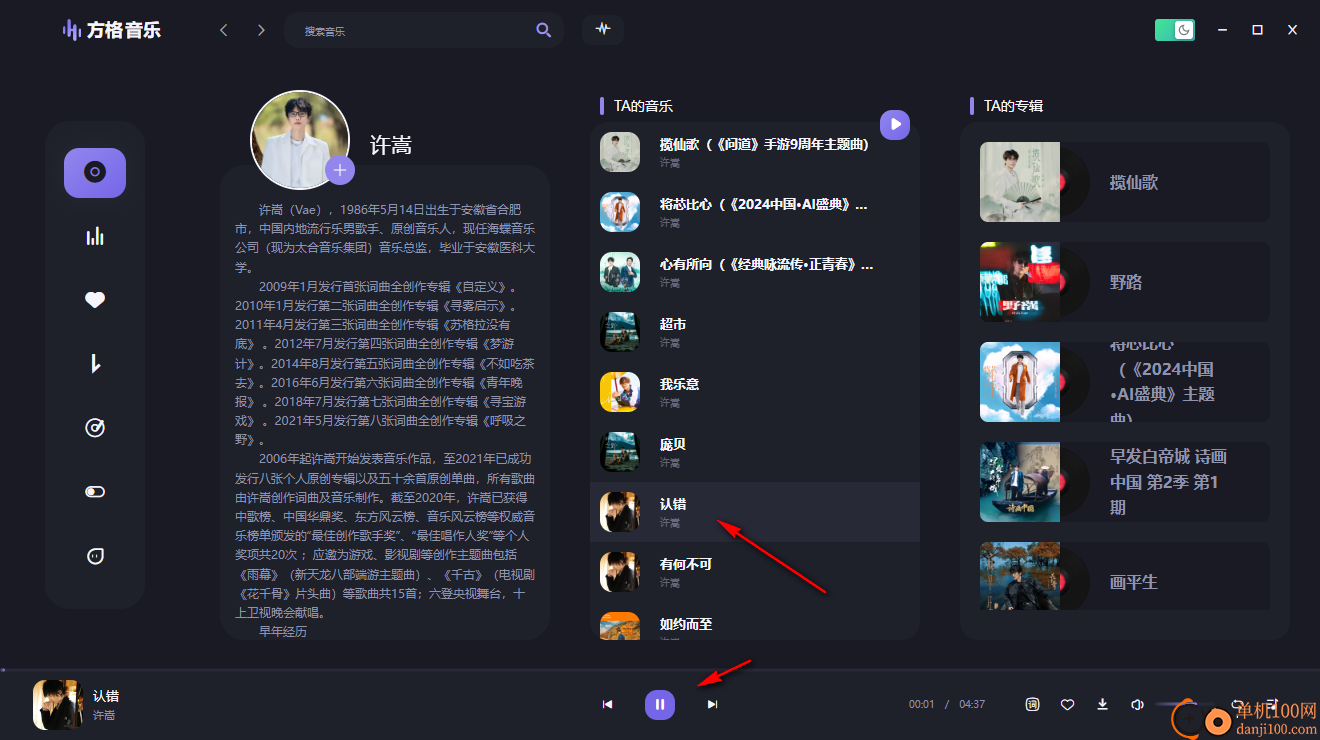
Task: Click the switch-shaped sidebar icon
Action: 95,492
